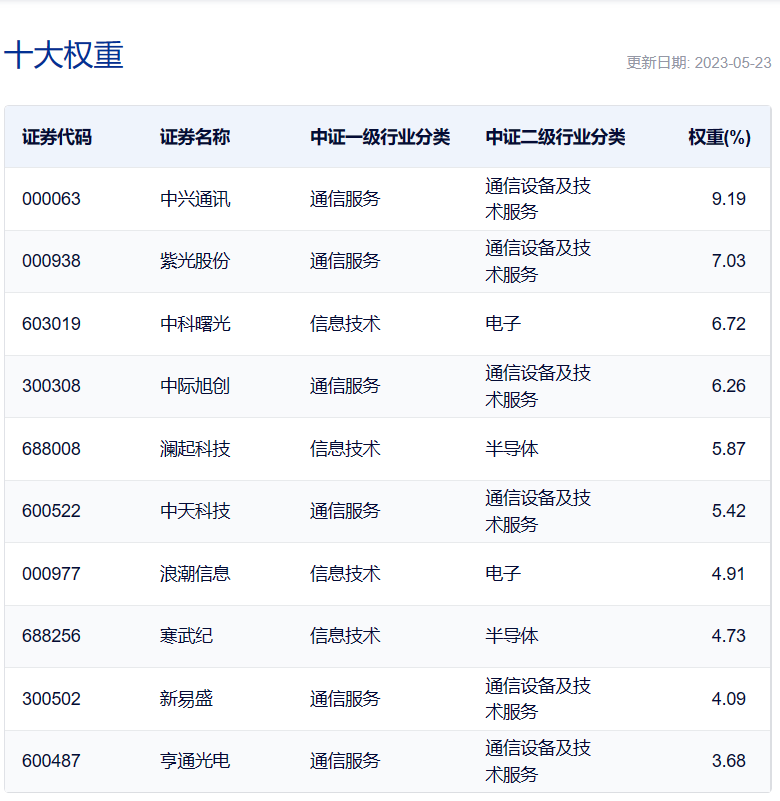Select stock code 300308

point(51,386)
